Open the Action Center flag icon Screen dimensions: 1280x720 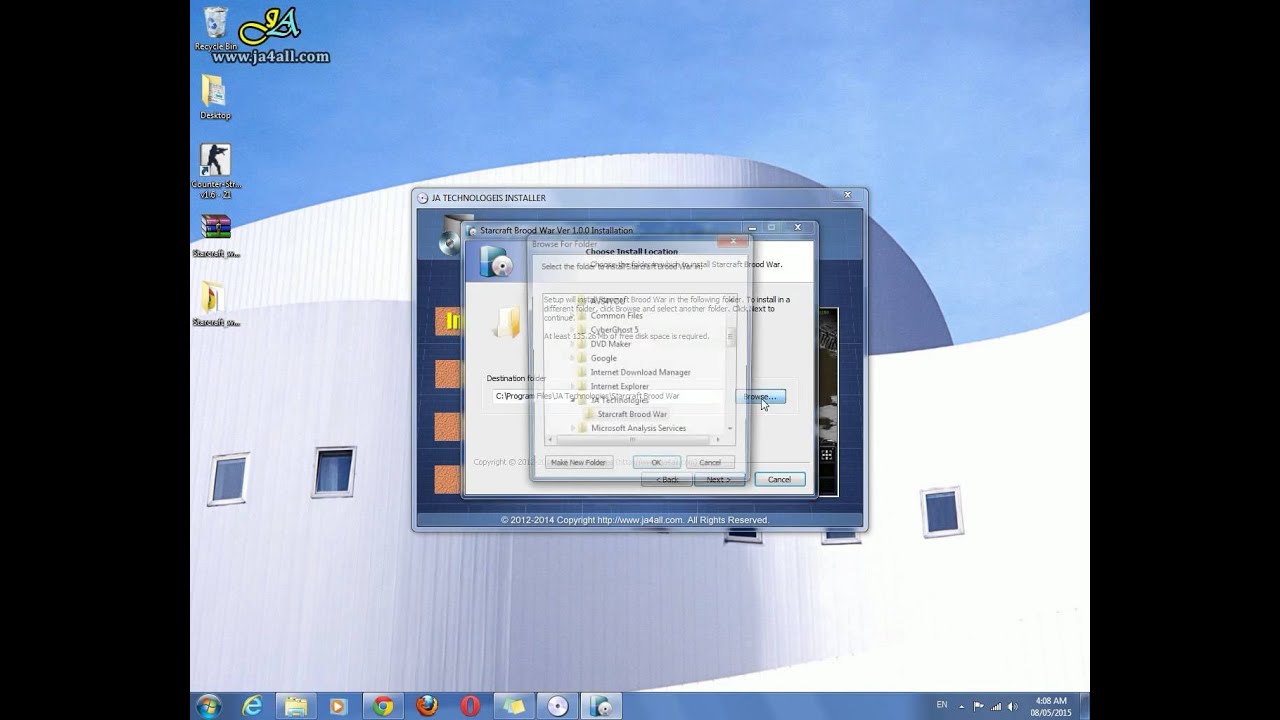point(979,706)
